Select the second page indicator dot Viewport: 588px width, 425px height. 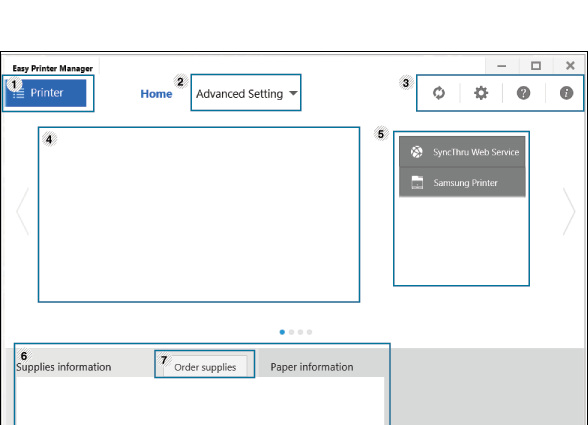pos(291,332)
